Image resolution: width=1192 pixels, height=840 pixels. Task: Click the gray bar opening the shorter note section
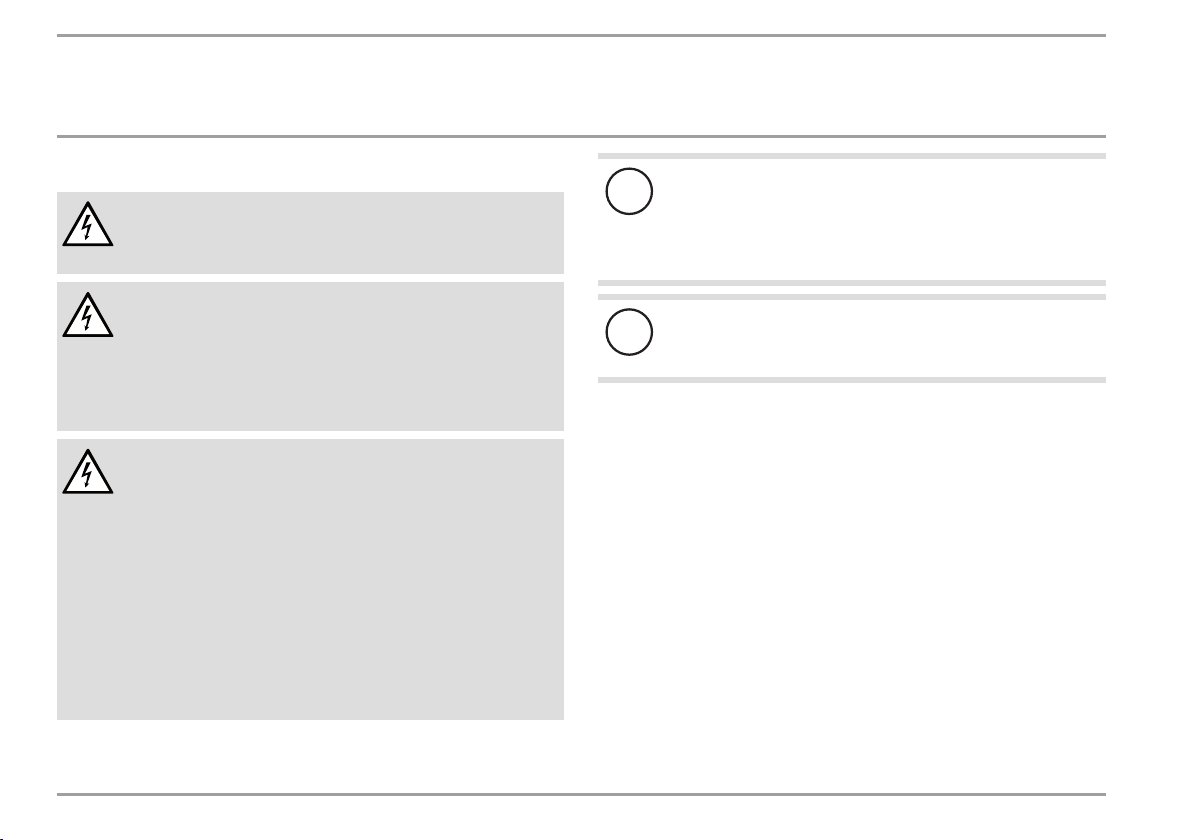pos(851,297)
